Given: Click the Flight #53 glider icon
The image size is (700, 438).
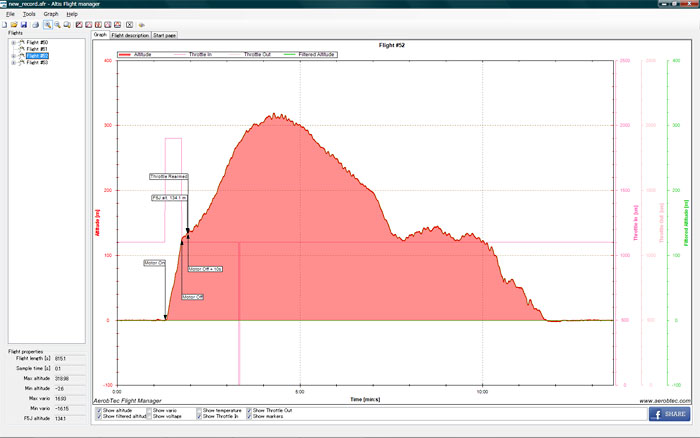Looking at the screenshot, I should pyautogui.click(x=21, y=63).
